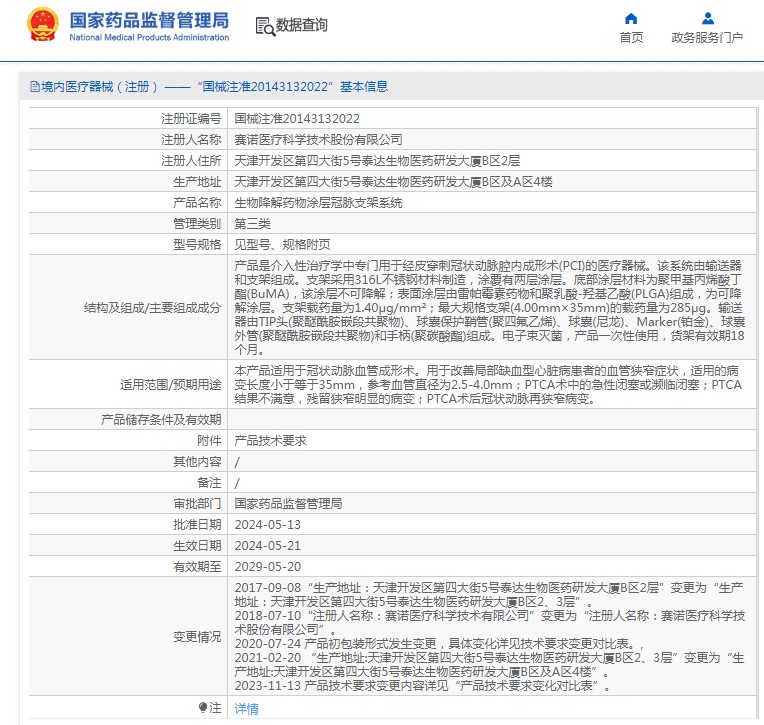Click the 2020-07-24 change record line
The image size is (764, 725).
(439, 644)
